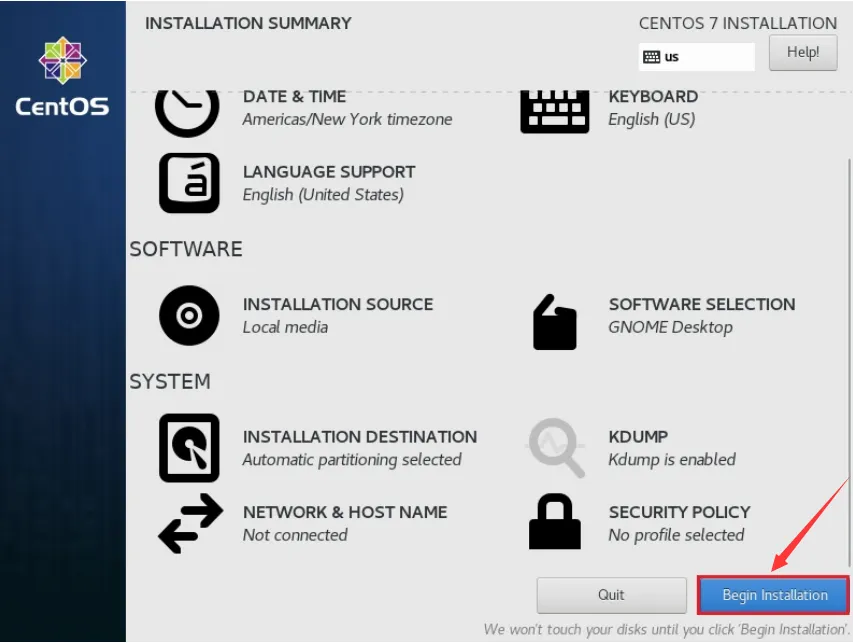Click 'English (United States)' language text
The width and height of the screenshot is (853, 643).
click(x=323, y=195)
